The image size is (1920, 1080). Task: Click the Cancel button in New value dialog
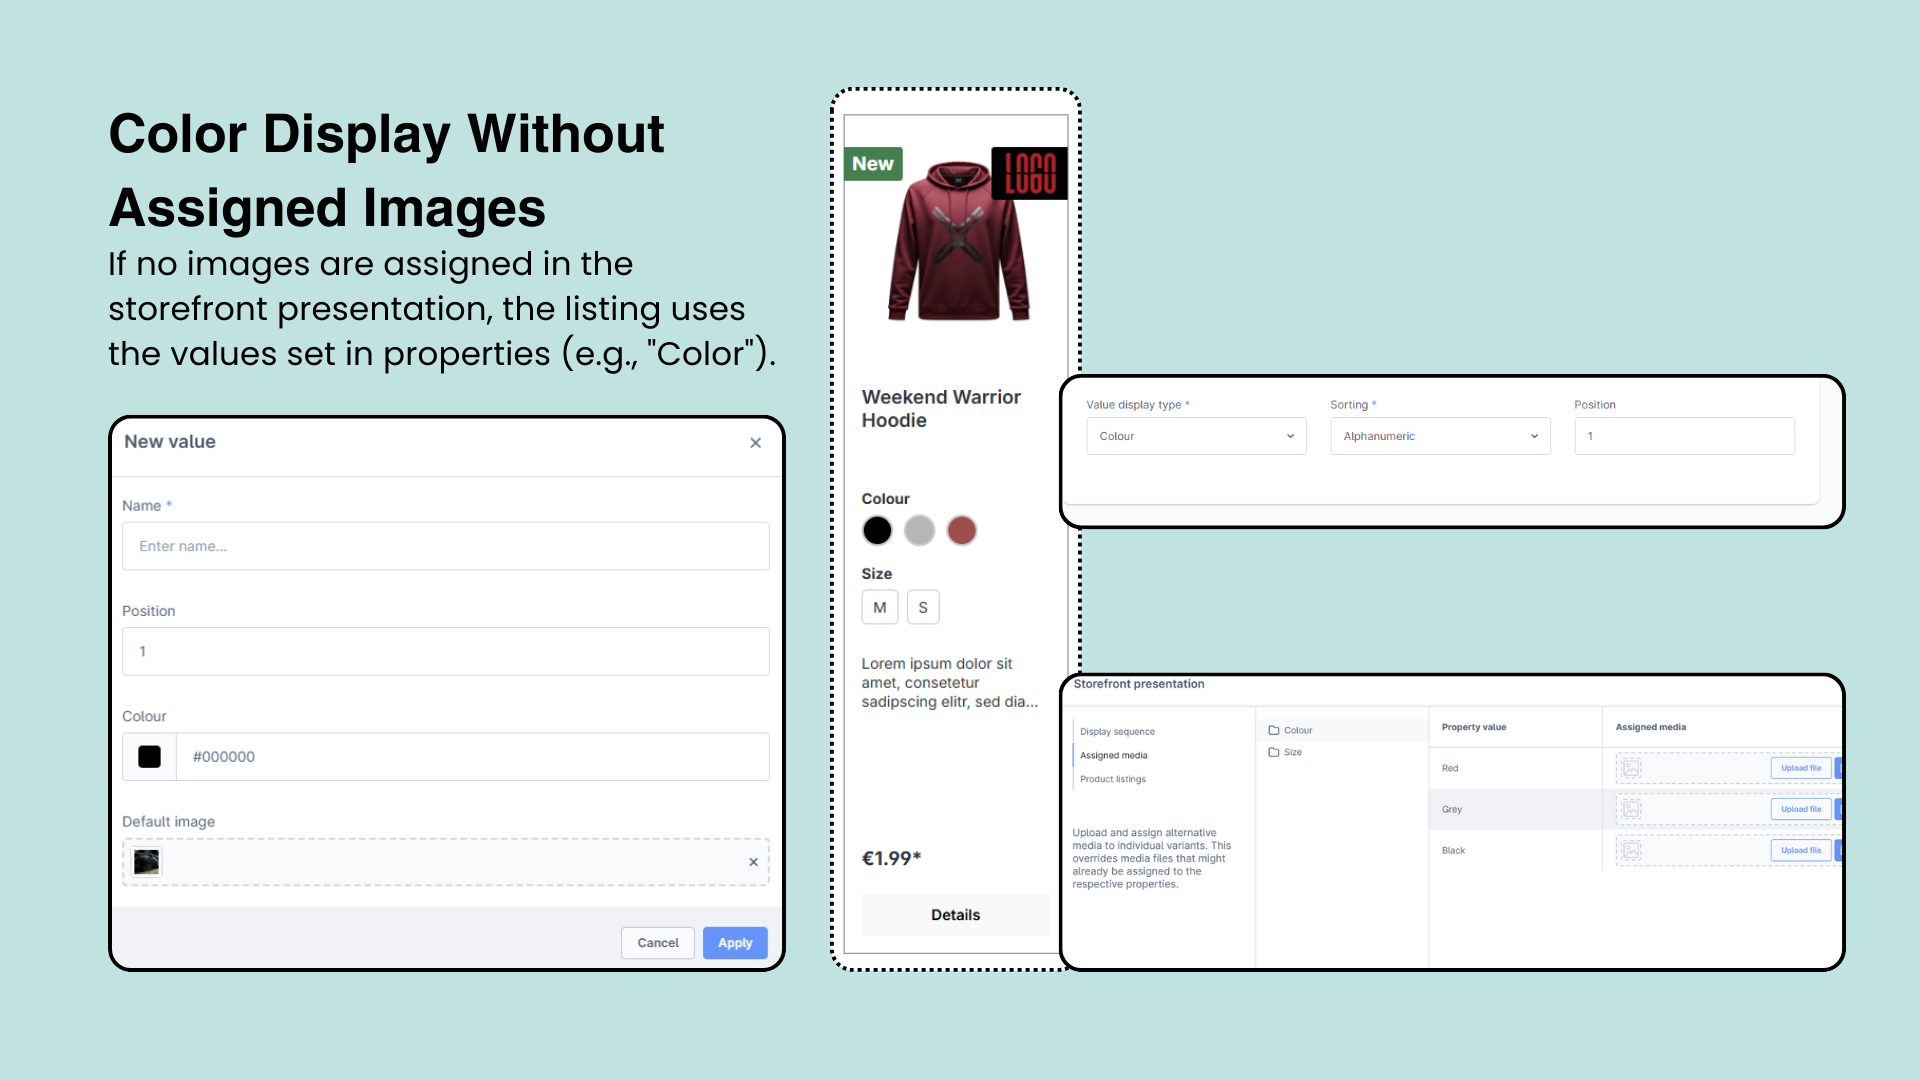point(657,942)
